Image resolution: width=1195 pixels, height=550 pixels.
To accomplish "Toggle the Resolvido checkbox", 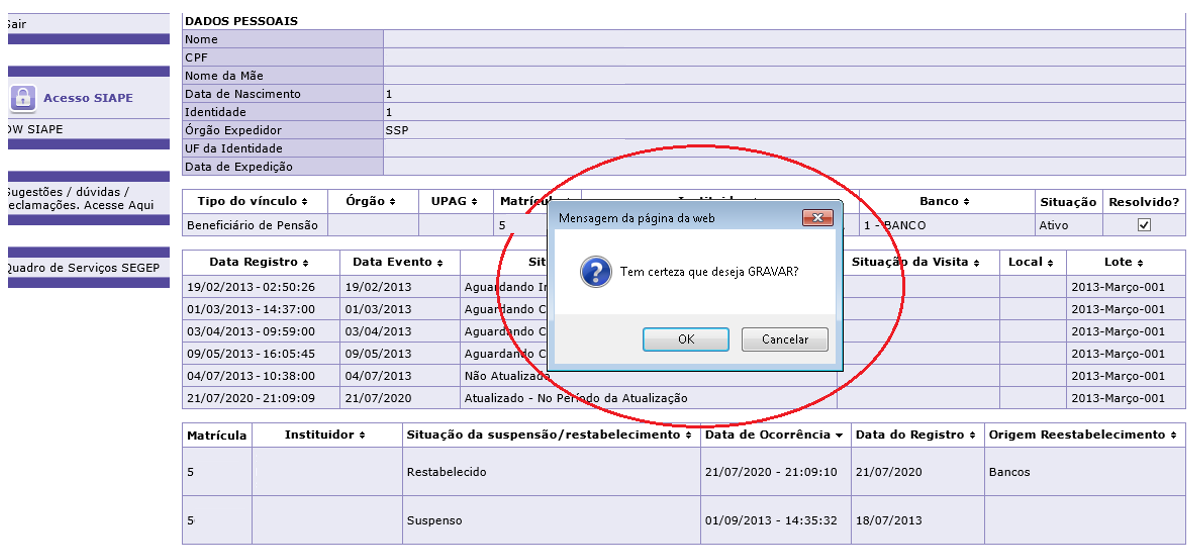I will coord(1144,225).
